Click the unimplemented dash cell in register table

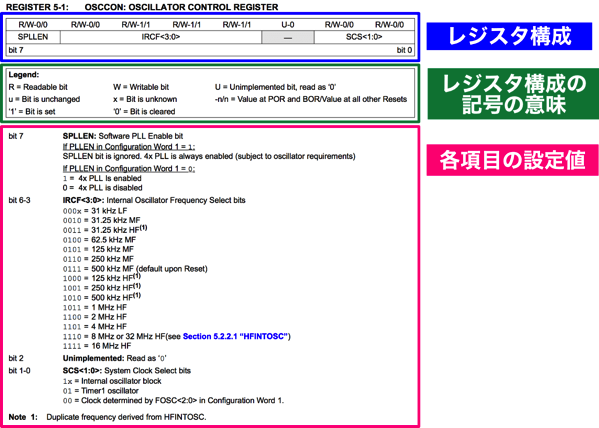point(288,37)
